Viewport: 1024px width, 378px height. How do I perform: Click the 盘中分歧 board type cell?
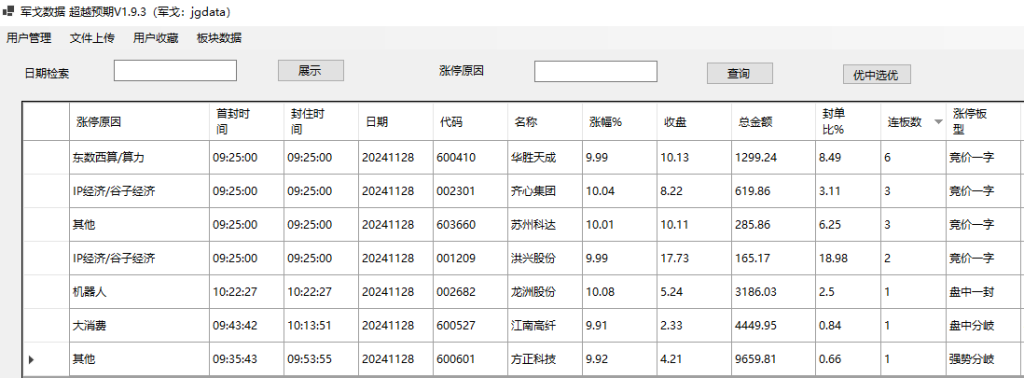(x=983, y=326)
